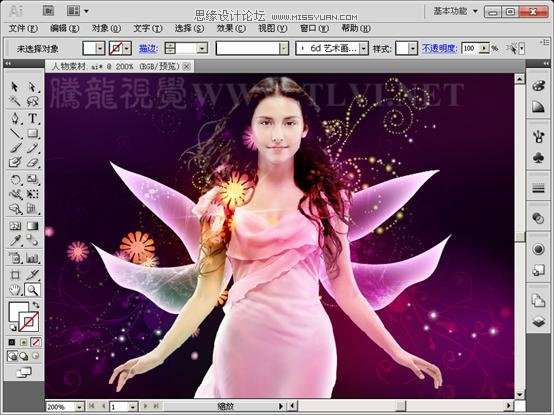Enable Draw Normal mode
This screenshot has width=554, height=415.
(12, 356)
